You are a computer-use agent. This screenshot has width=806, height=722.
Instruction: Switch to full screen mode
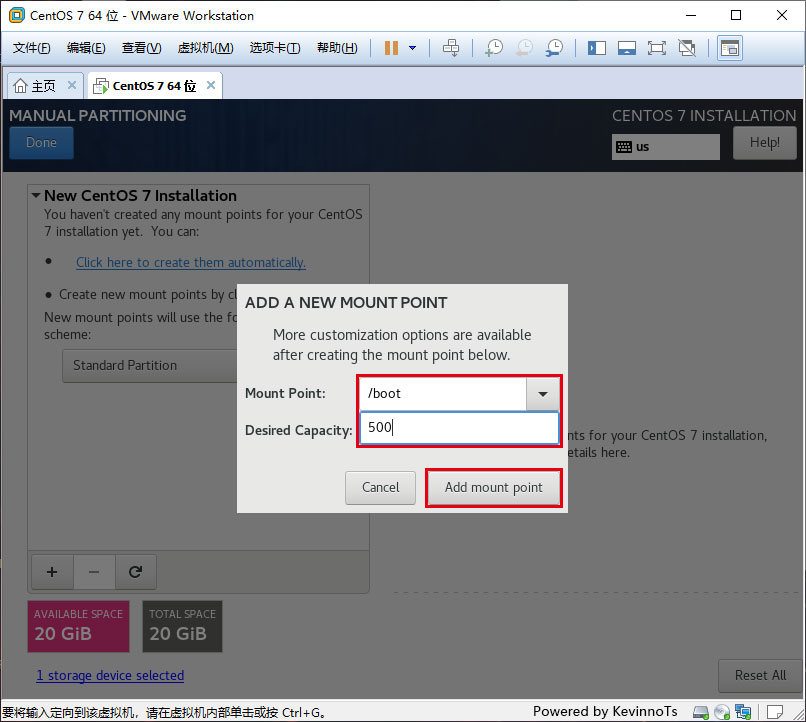(x=656, y=48)
